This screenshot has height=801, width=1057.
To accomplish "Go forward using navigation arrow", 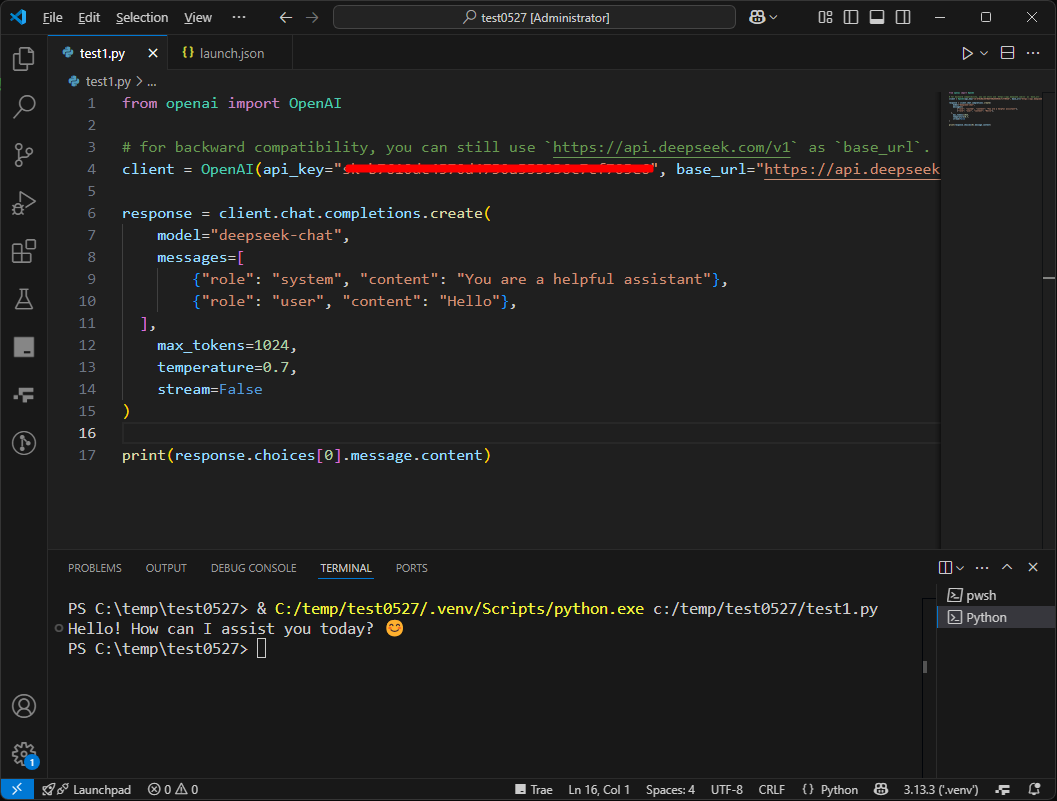I will (x=311, y=18).
